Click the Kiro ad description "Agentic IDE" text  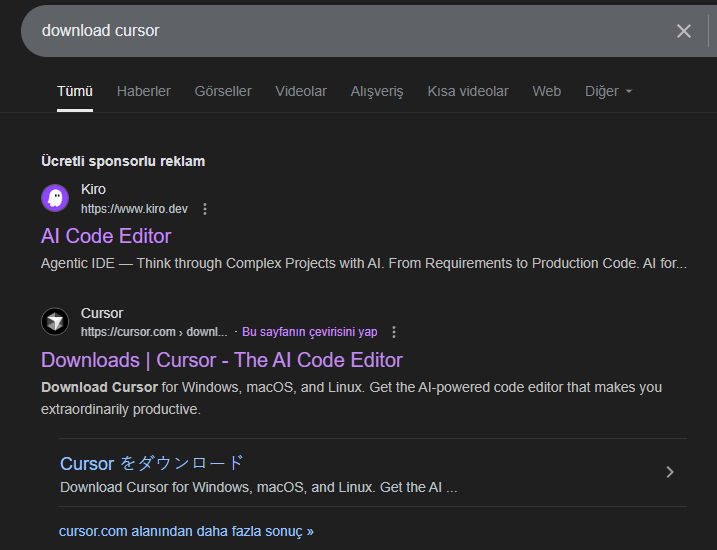pos(364,263)
